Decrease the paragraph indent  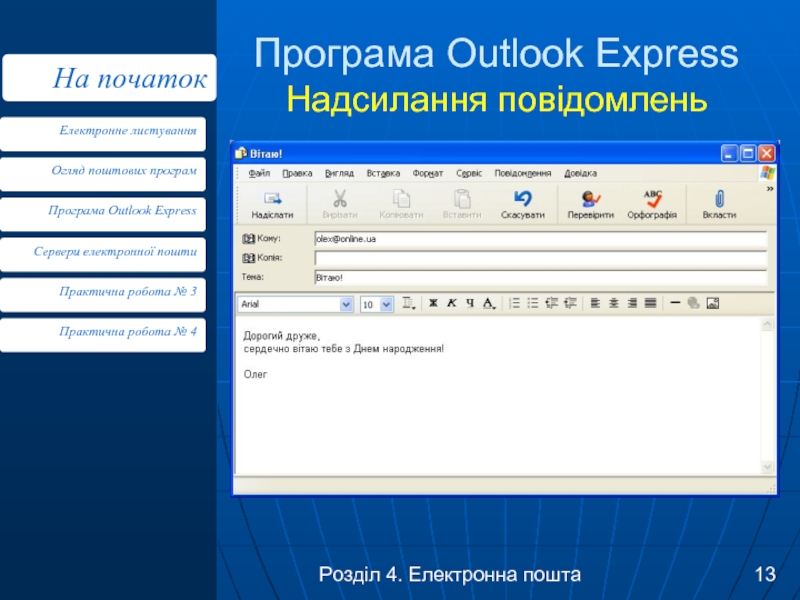pyautogui.click(x=552, y=304)
